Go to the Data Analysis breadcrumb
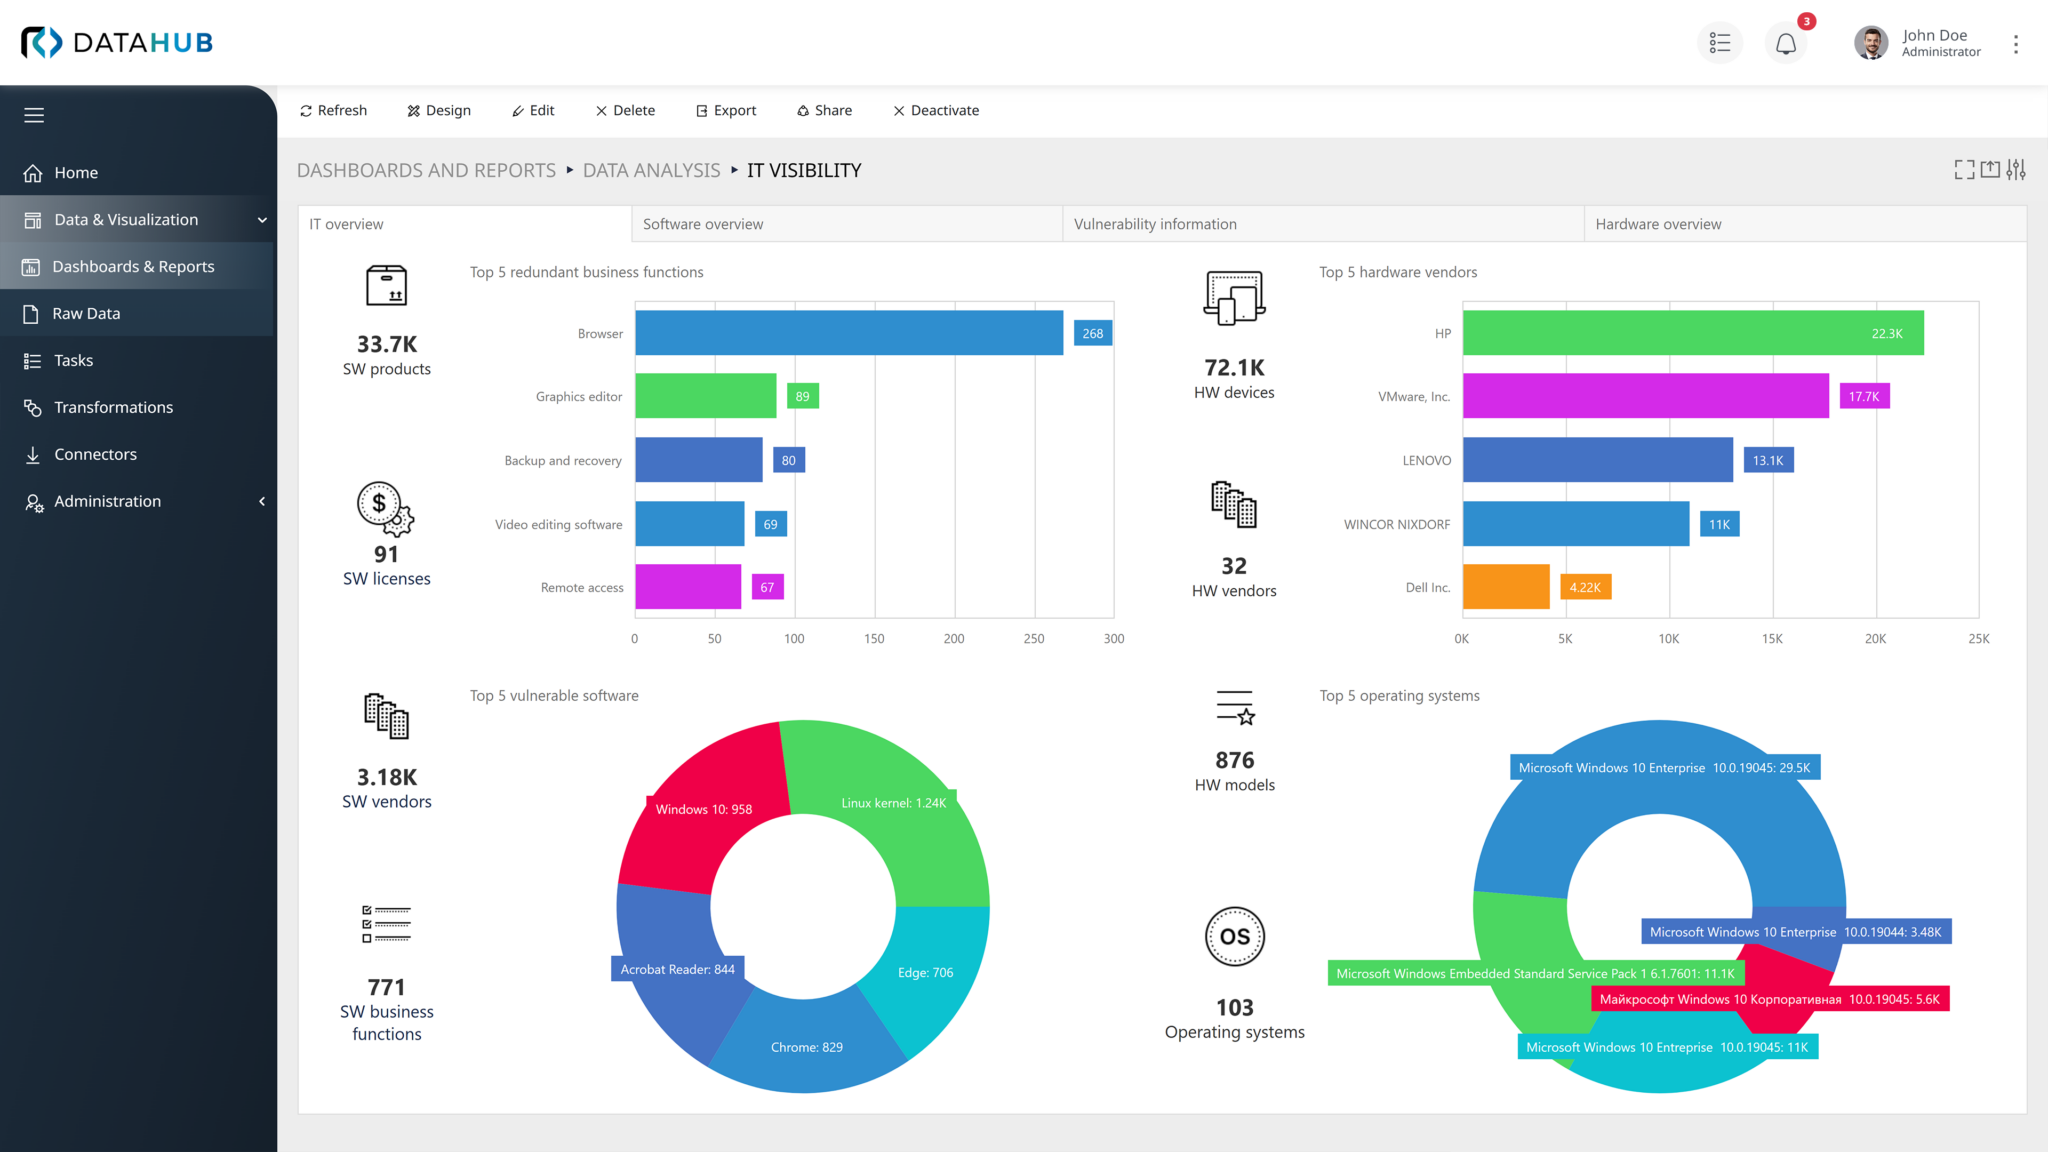 point(651,170)
